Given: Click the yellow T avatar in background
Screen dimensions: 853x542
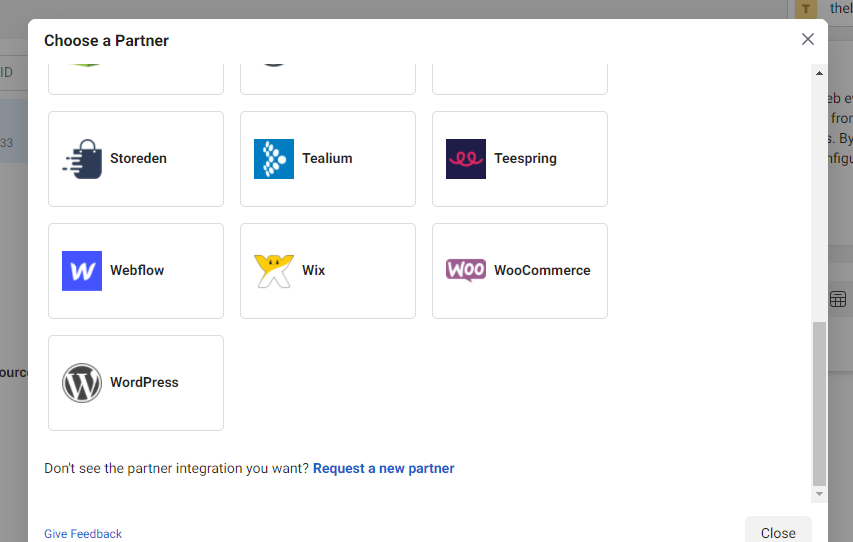Looking at the screenshot, I should click(x=806, y=9).
